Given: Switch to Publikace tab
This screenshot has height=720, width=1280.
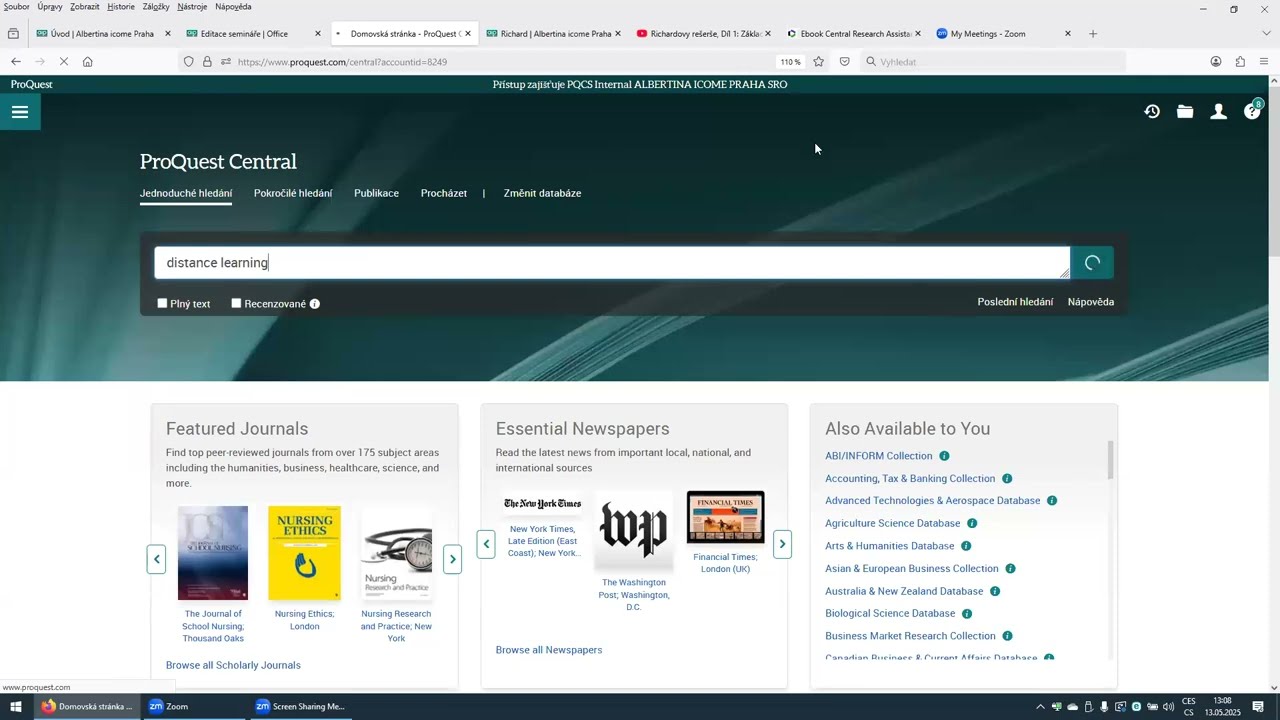Looking at the screenshot, I should click(x=376, y=193).
